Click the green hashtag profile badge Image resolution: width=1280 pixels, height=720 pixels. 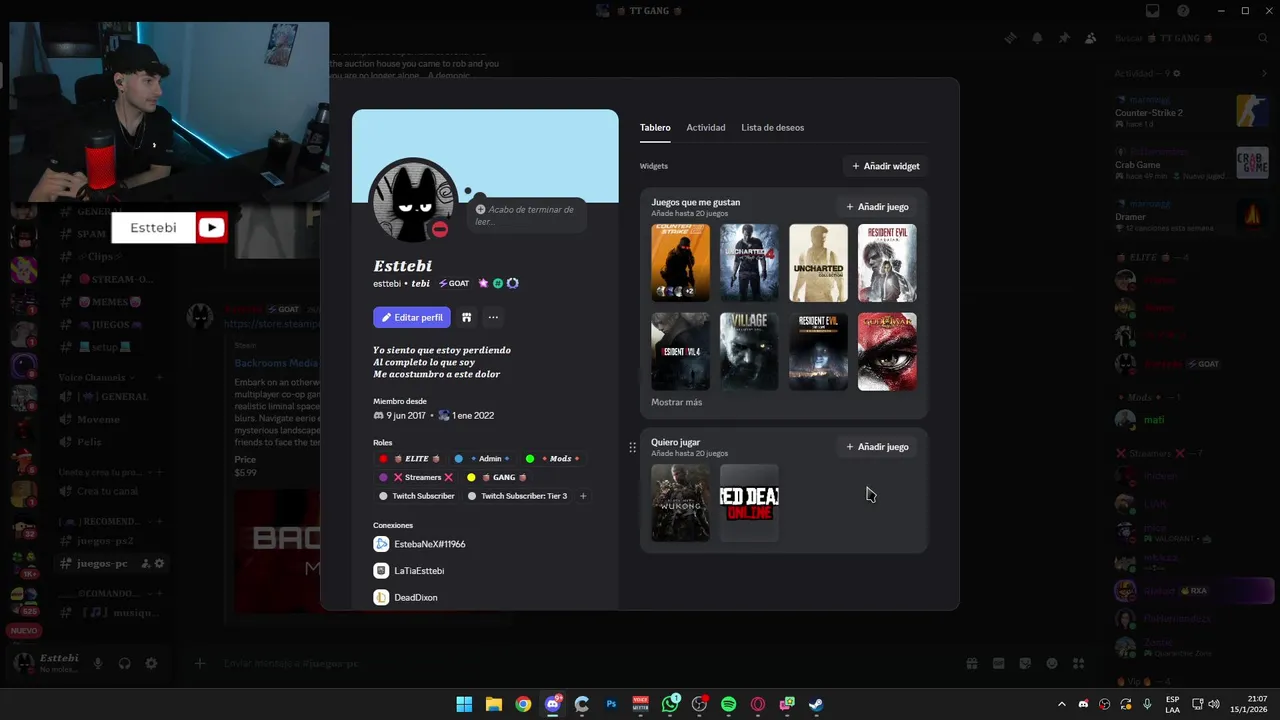(498, 283)
